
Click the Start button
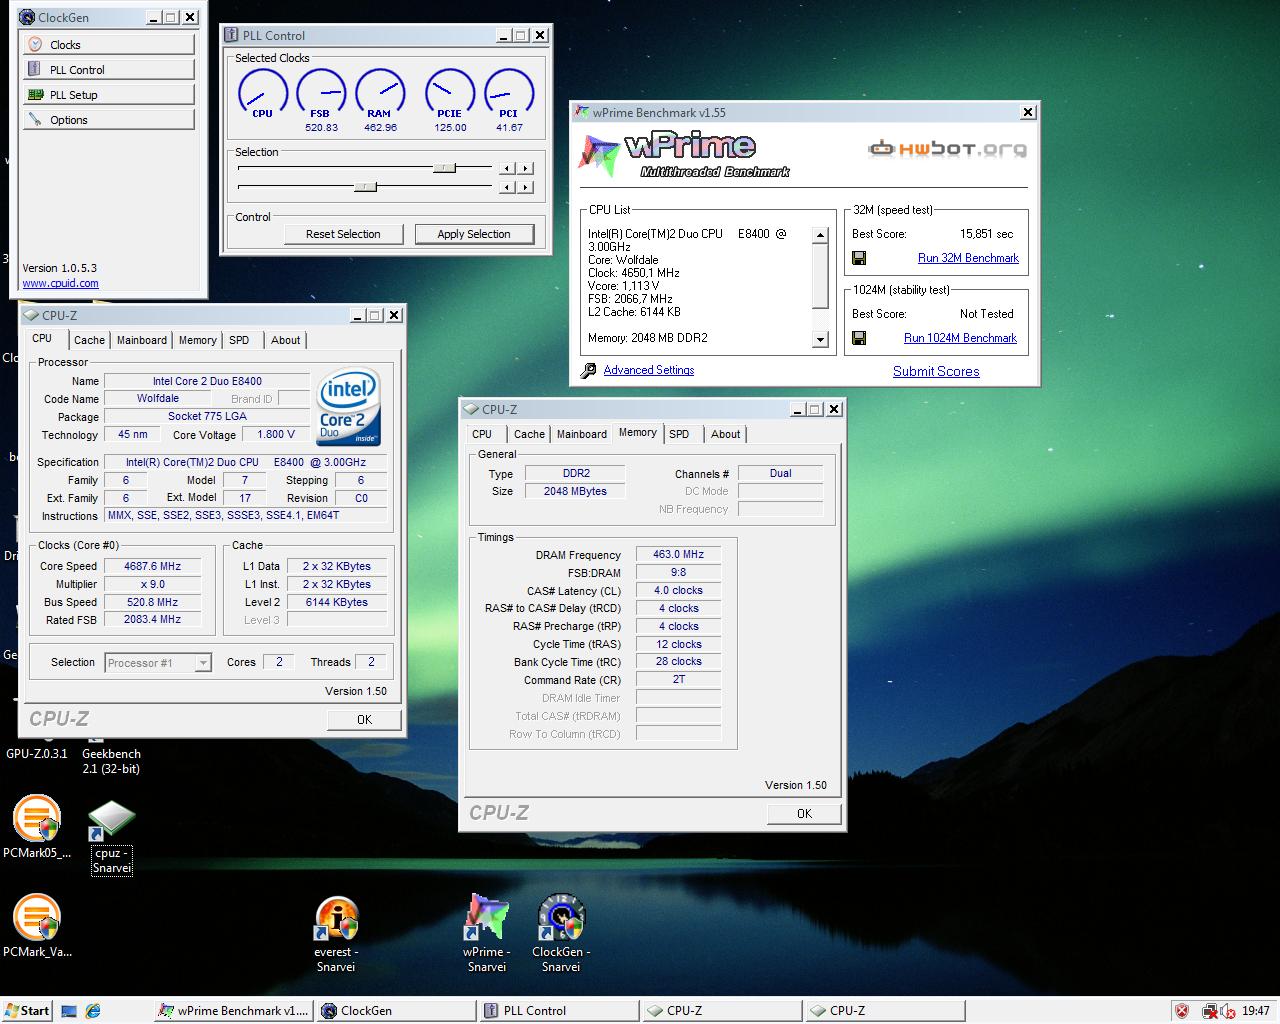(27, 1011)
